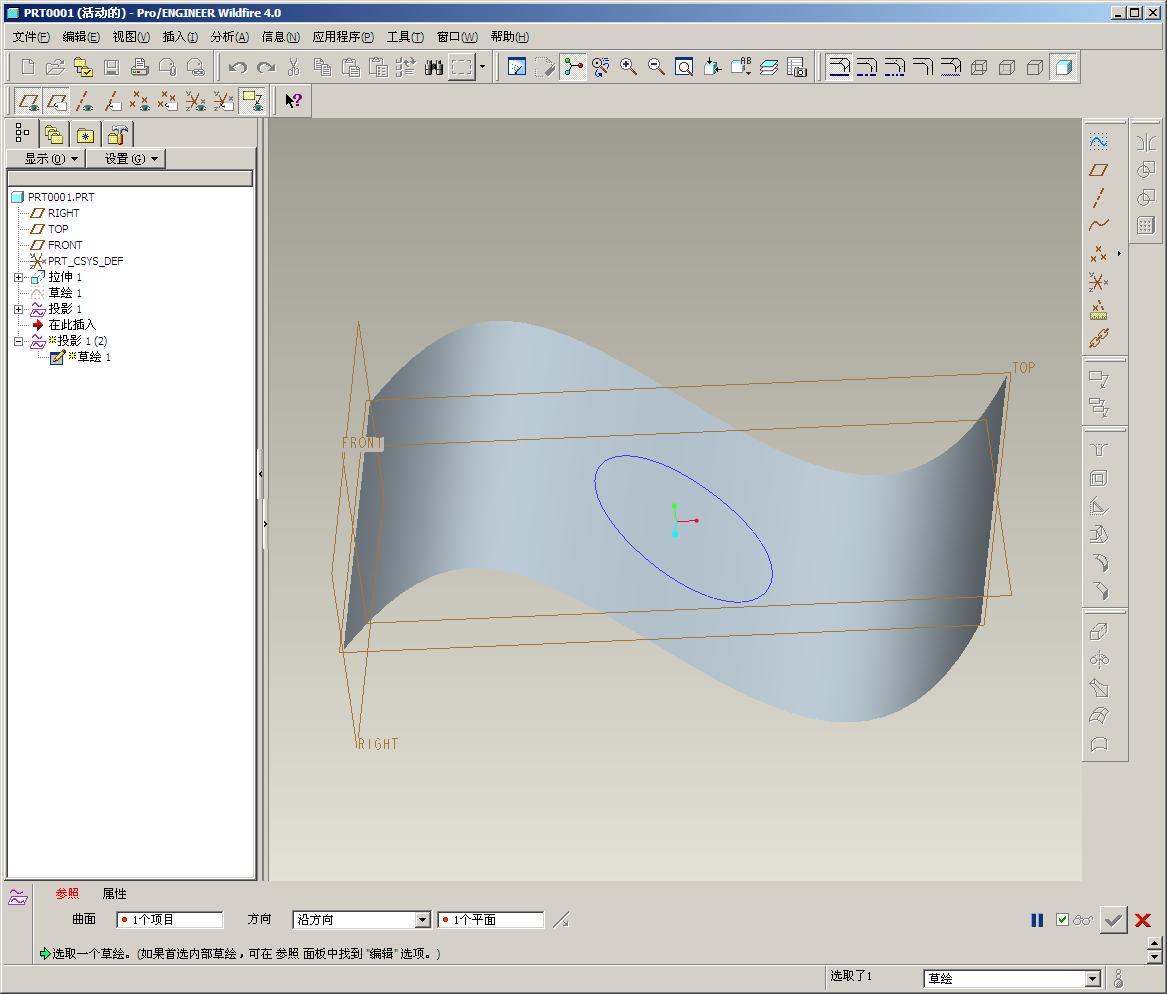
Task: Select the FRONT datum plane in tree
Action: [65, 245]
